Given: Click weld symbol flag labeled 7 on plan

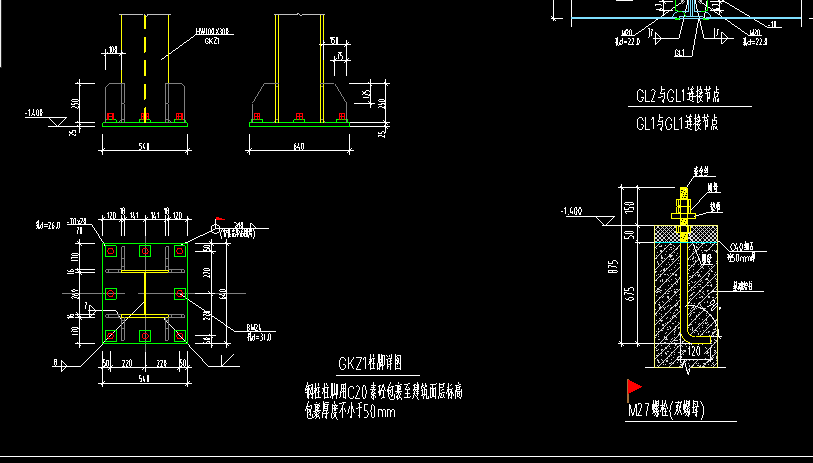Looking at the screenshot, I should point(90,310).
